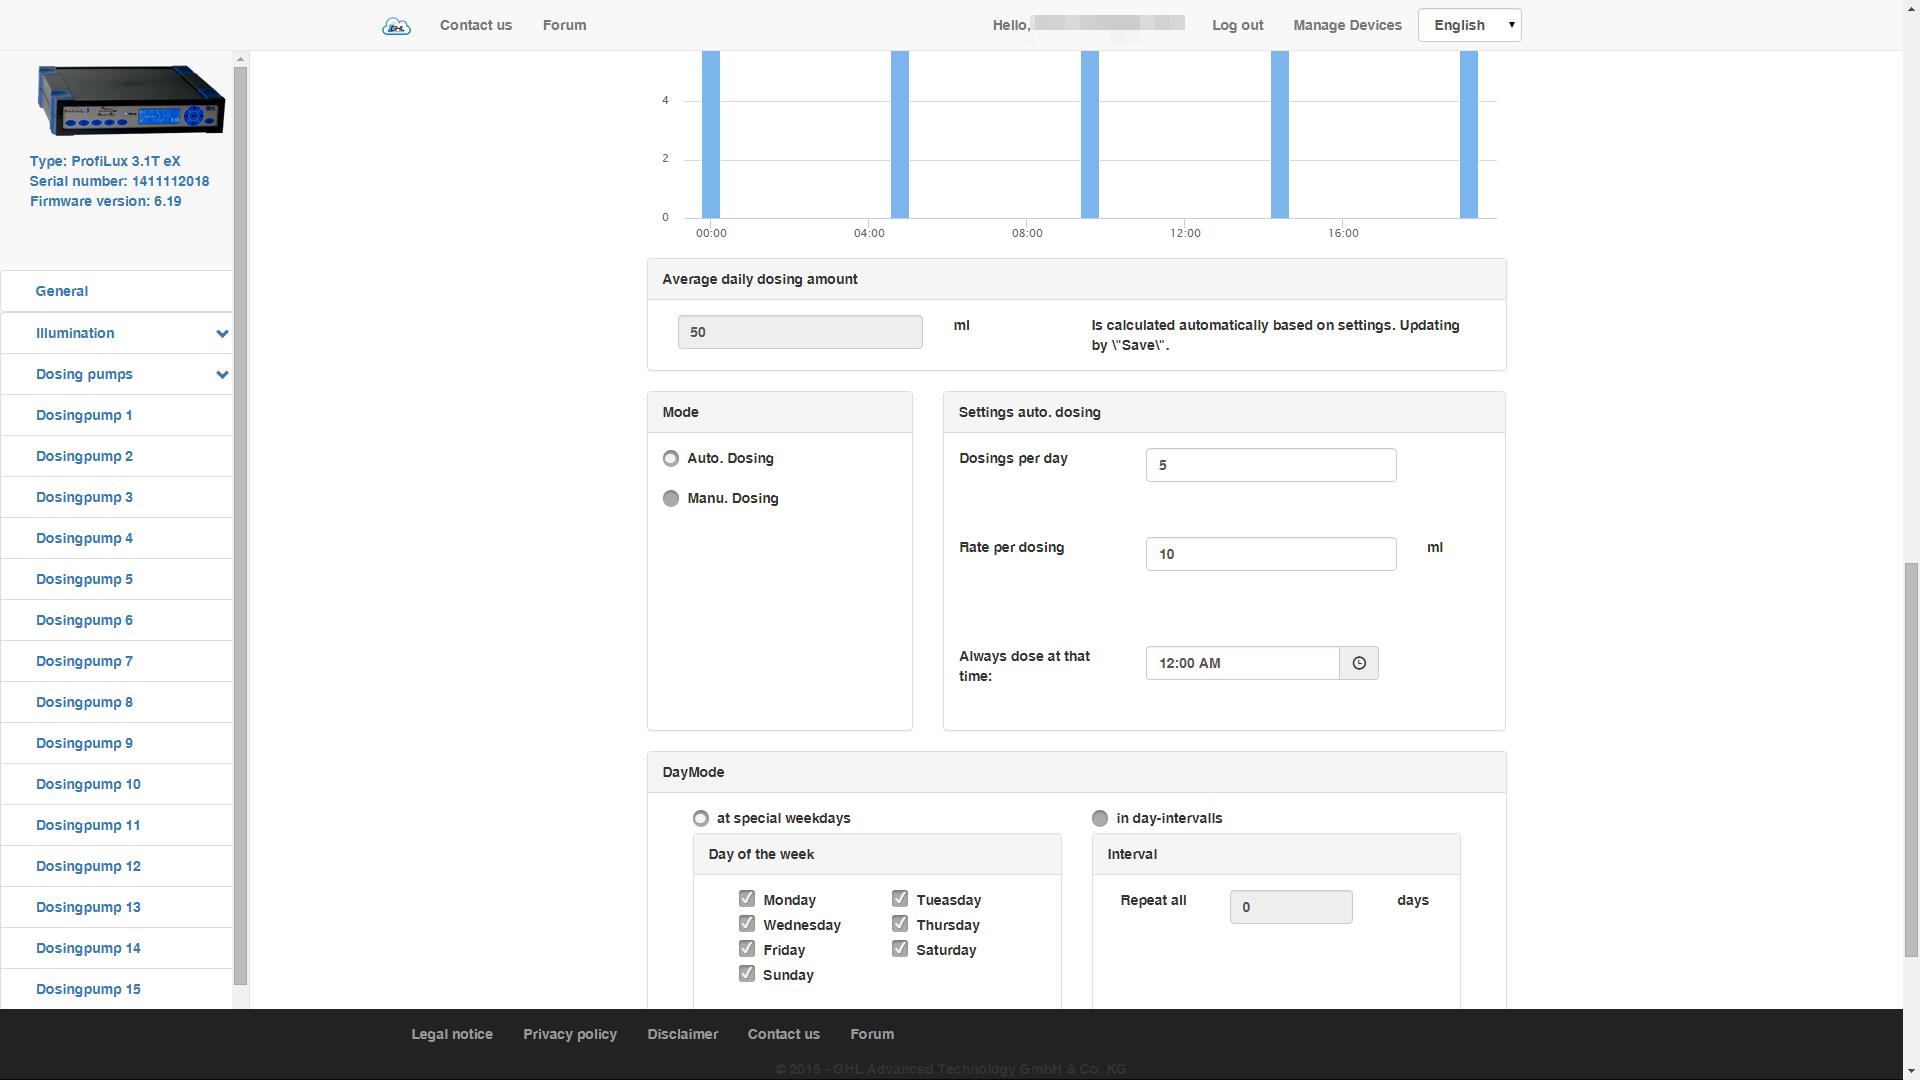The image size is (1920, 1080).
Task: Expand the Illumination menu chevron
Action: tap(222, 333)
